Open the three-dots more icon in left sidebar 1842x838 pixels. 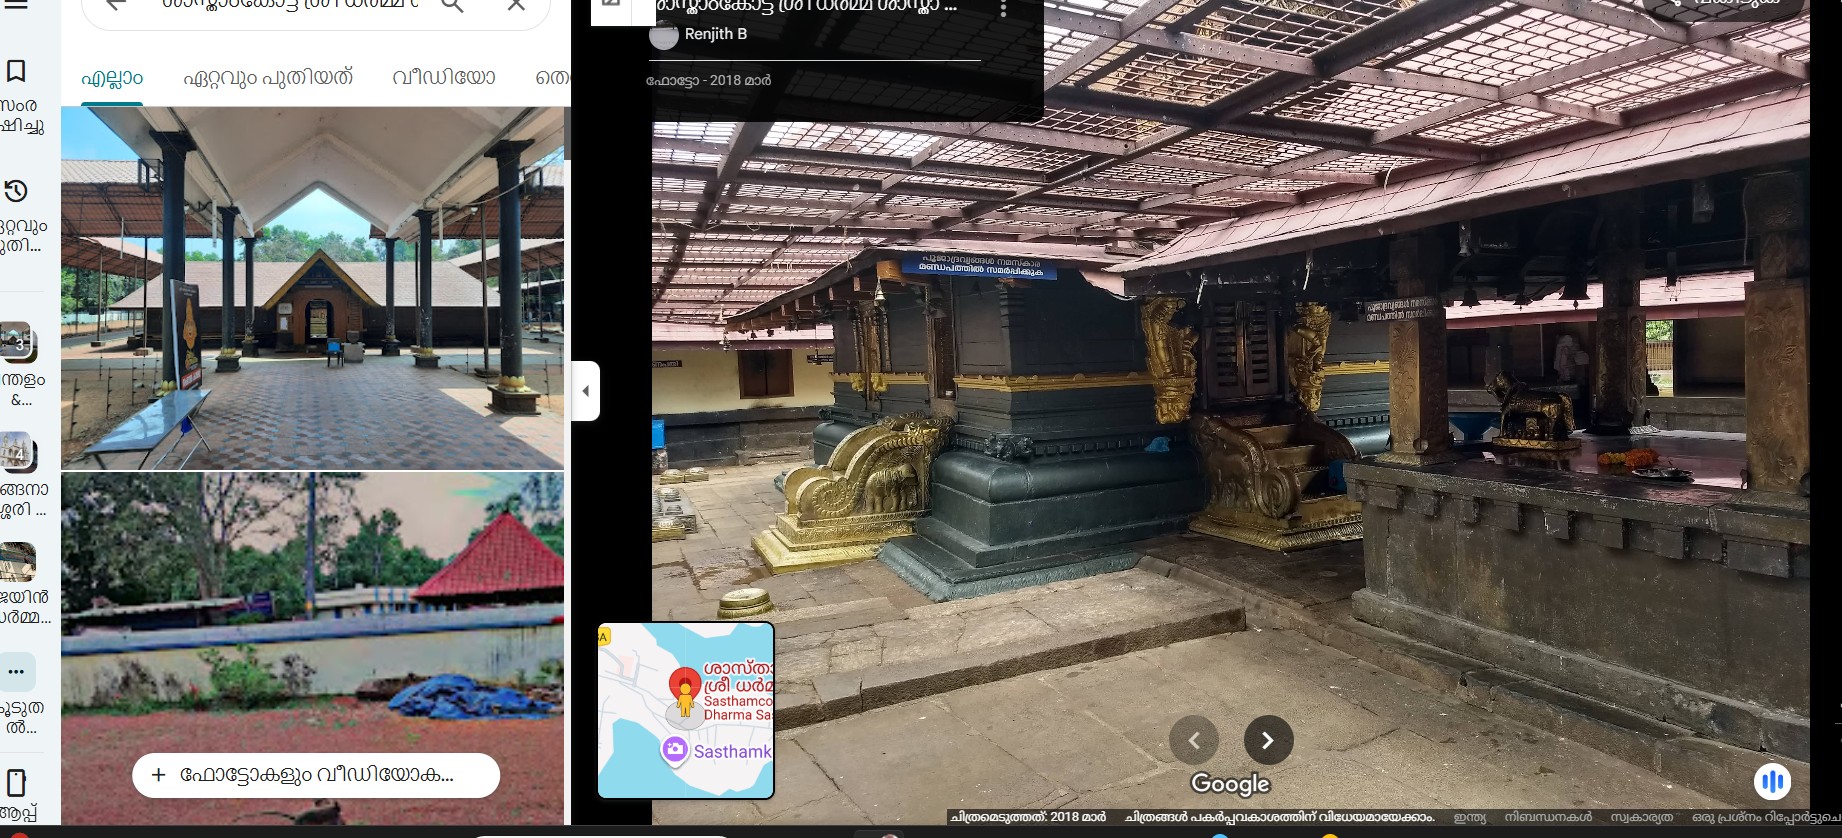coord(16,671)
